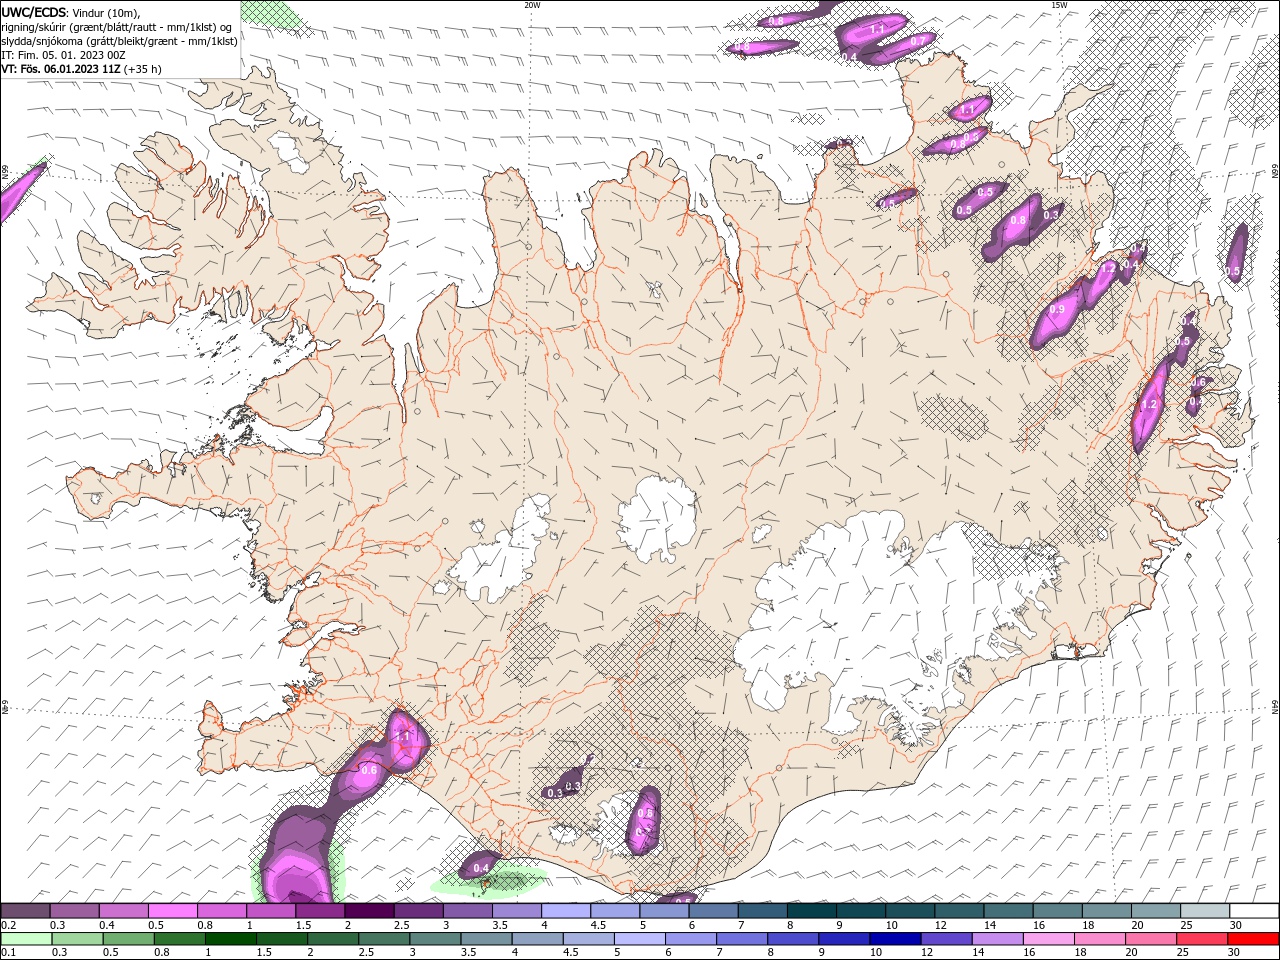This screenshot has height=960, width=1280.
Task: Select the lavender swatch labeled 4 in snow legend
Action: [566, 911]
